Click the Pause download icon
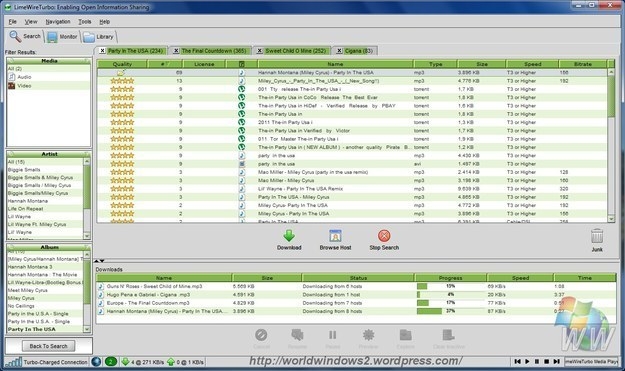Screen dimensions: 625x371 (x=333, y=335)
